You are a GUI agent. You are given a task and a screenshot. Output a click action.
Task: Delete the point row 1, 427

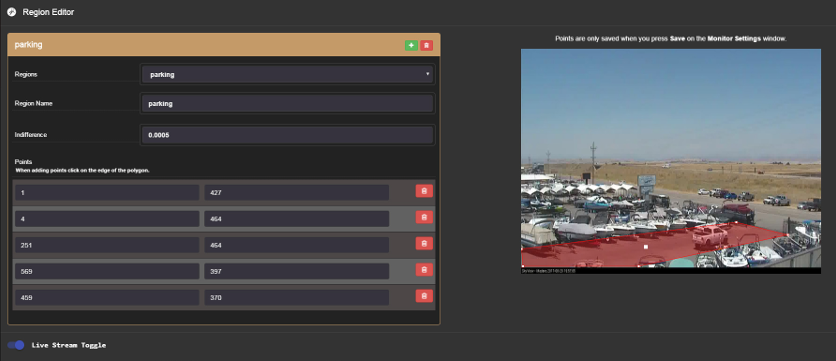tap(424, 191)
